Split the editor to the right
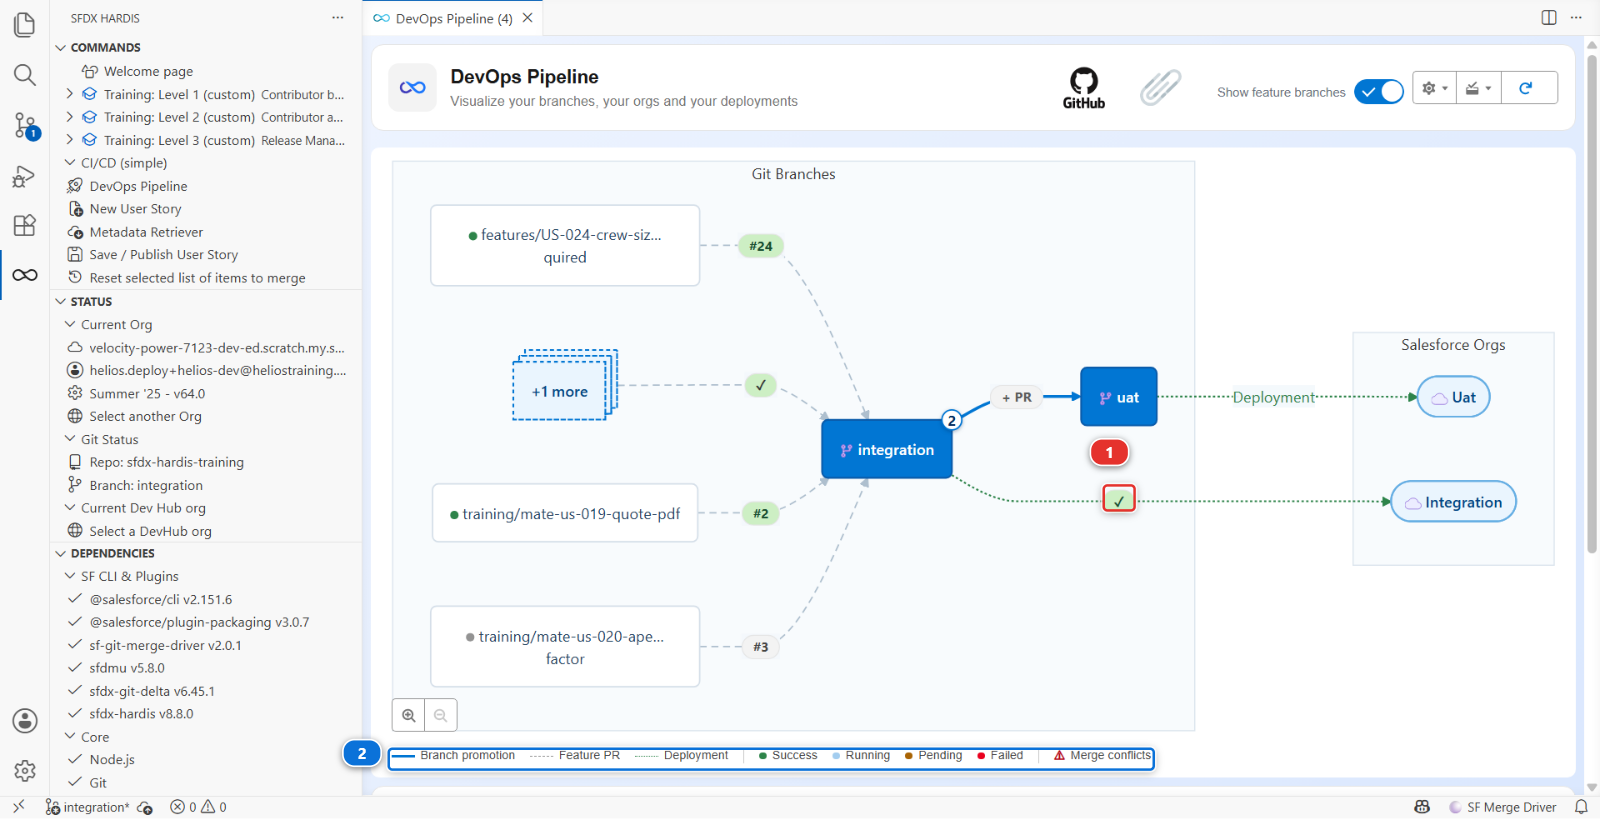The width and height of the screenshot is (1600, 819). (1549, 17)
